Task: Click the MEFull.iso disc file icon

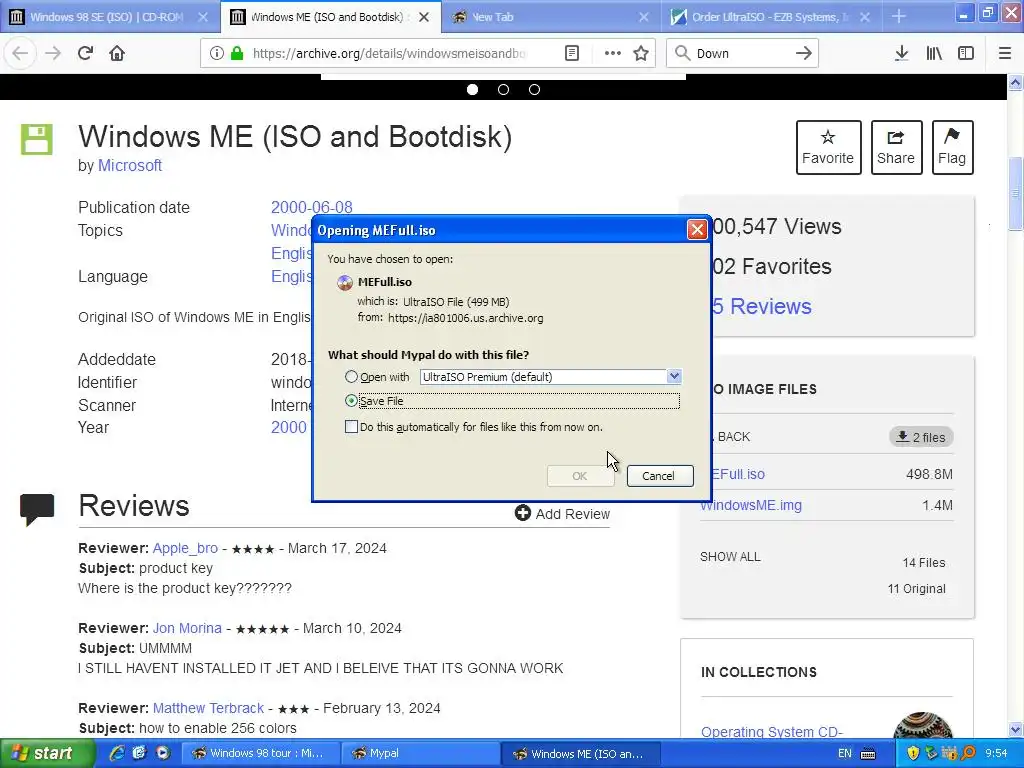Action: [344, 282]
